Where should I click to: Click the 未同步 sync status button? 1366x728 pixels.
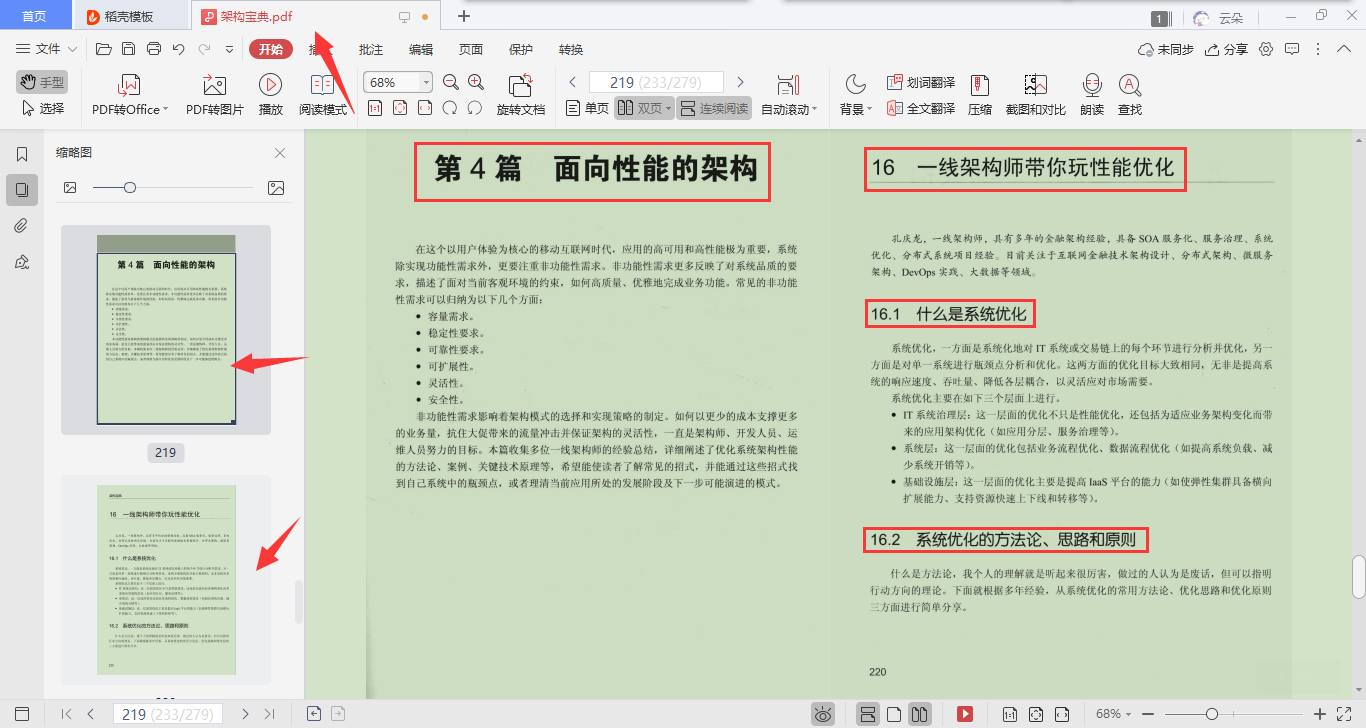pos(1166,49)
